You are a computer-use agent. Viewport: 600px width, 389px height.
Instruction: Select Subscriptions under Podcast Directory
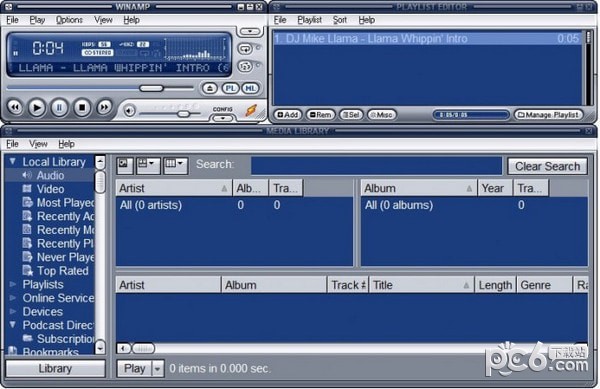pyautogui.click(x=65, y=339)
